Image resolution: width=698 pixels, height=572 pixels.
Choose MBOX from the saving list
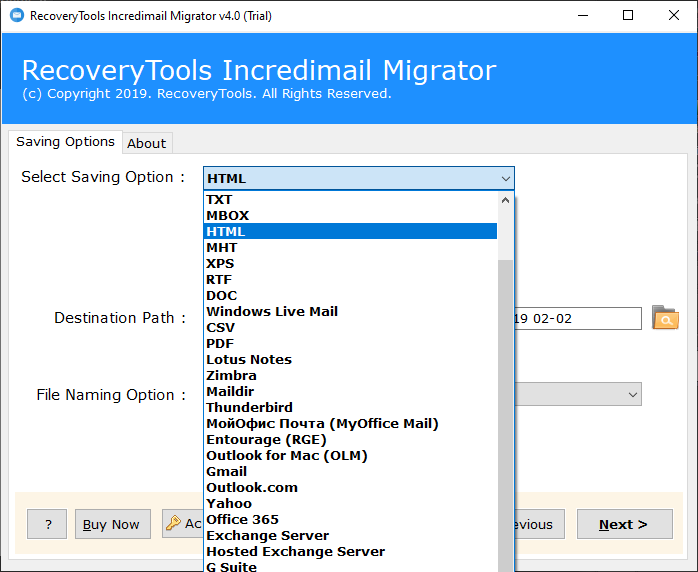click(x=350, y=215)
